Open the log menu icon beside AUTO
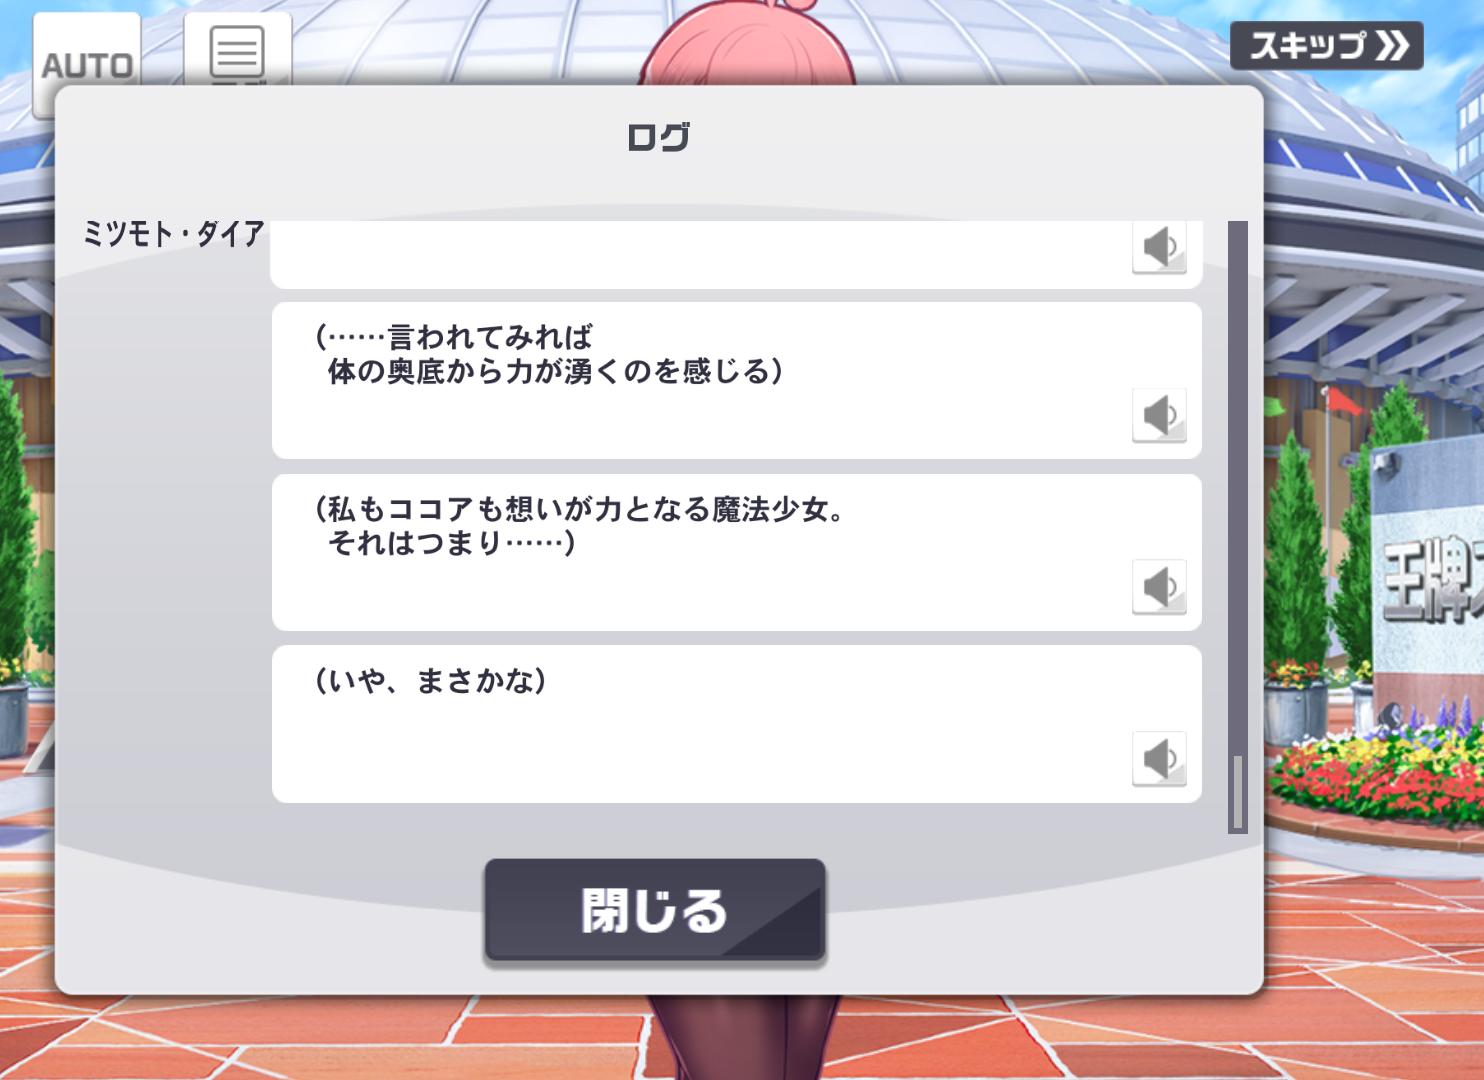Image resolution: width=1484 pixels, height=1080 pixels. pos(238,50)
